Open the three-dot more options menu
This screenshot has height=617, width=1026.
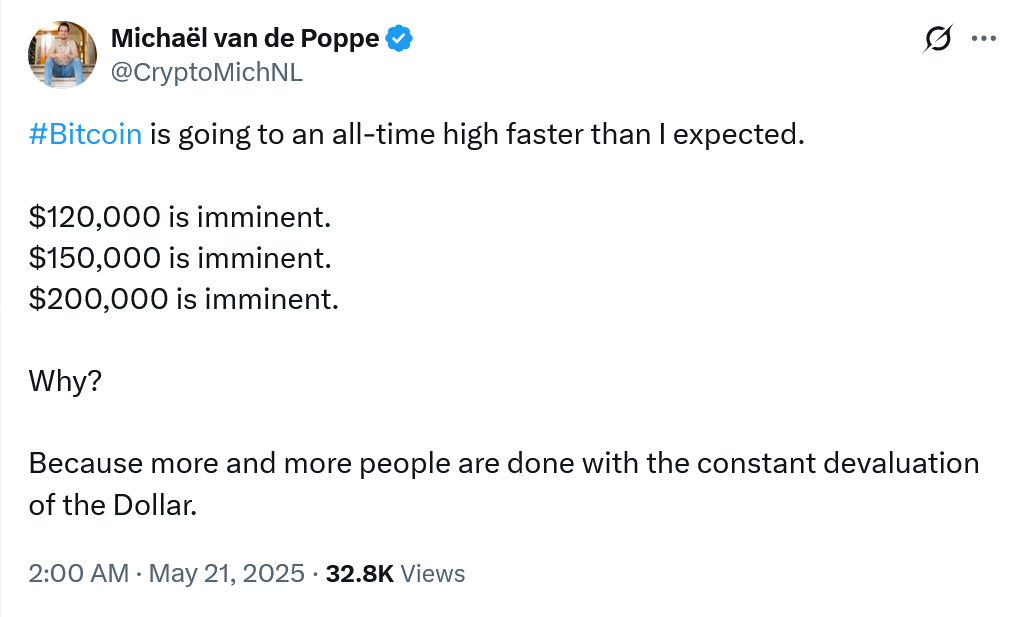pyautogui.click(x=983, y=39)
